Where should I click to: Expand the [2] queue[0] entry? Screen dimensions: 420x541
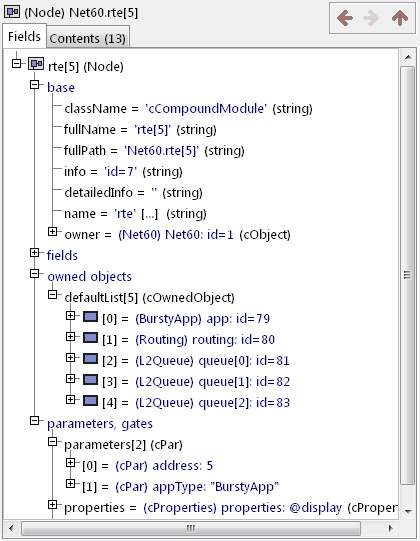(70, 357)
